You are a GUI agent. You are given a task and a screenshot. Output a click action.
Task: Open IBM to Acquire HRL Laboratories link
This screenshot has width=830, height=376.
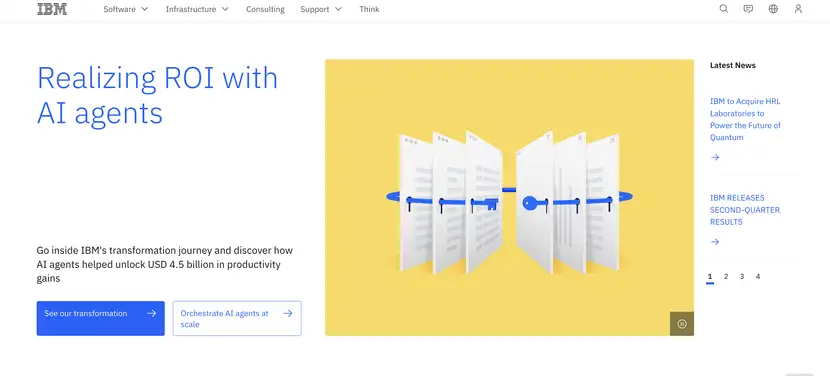[745, 119]
